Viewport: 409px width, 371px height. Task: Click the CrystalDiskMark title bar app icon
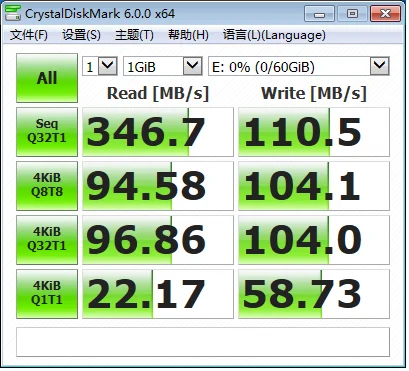pos(13,13)
